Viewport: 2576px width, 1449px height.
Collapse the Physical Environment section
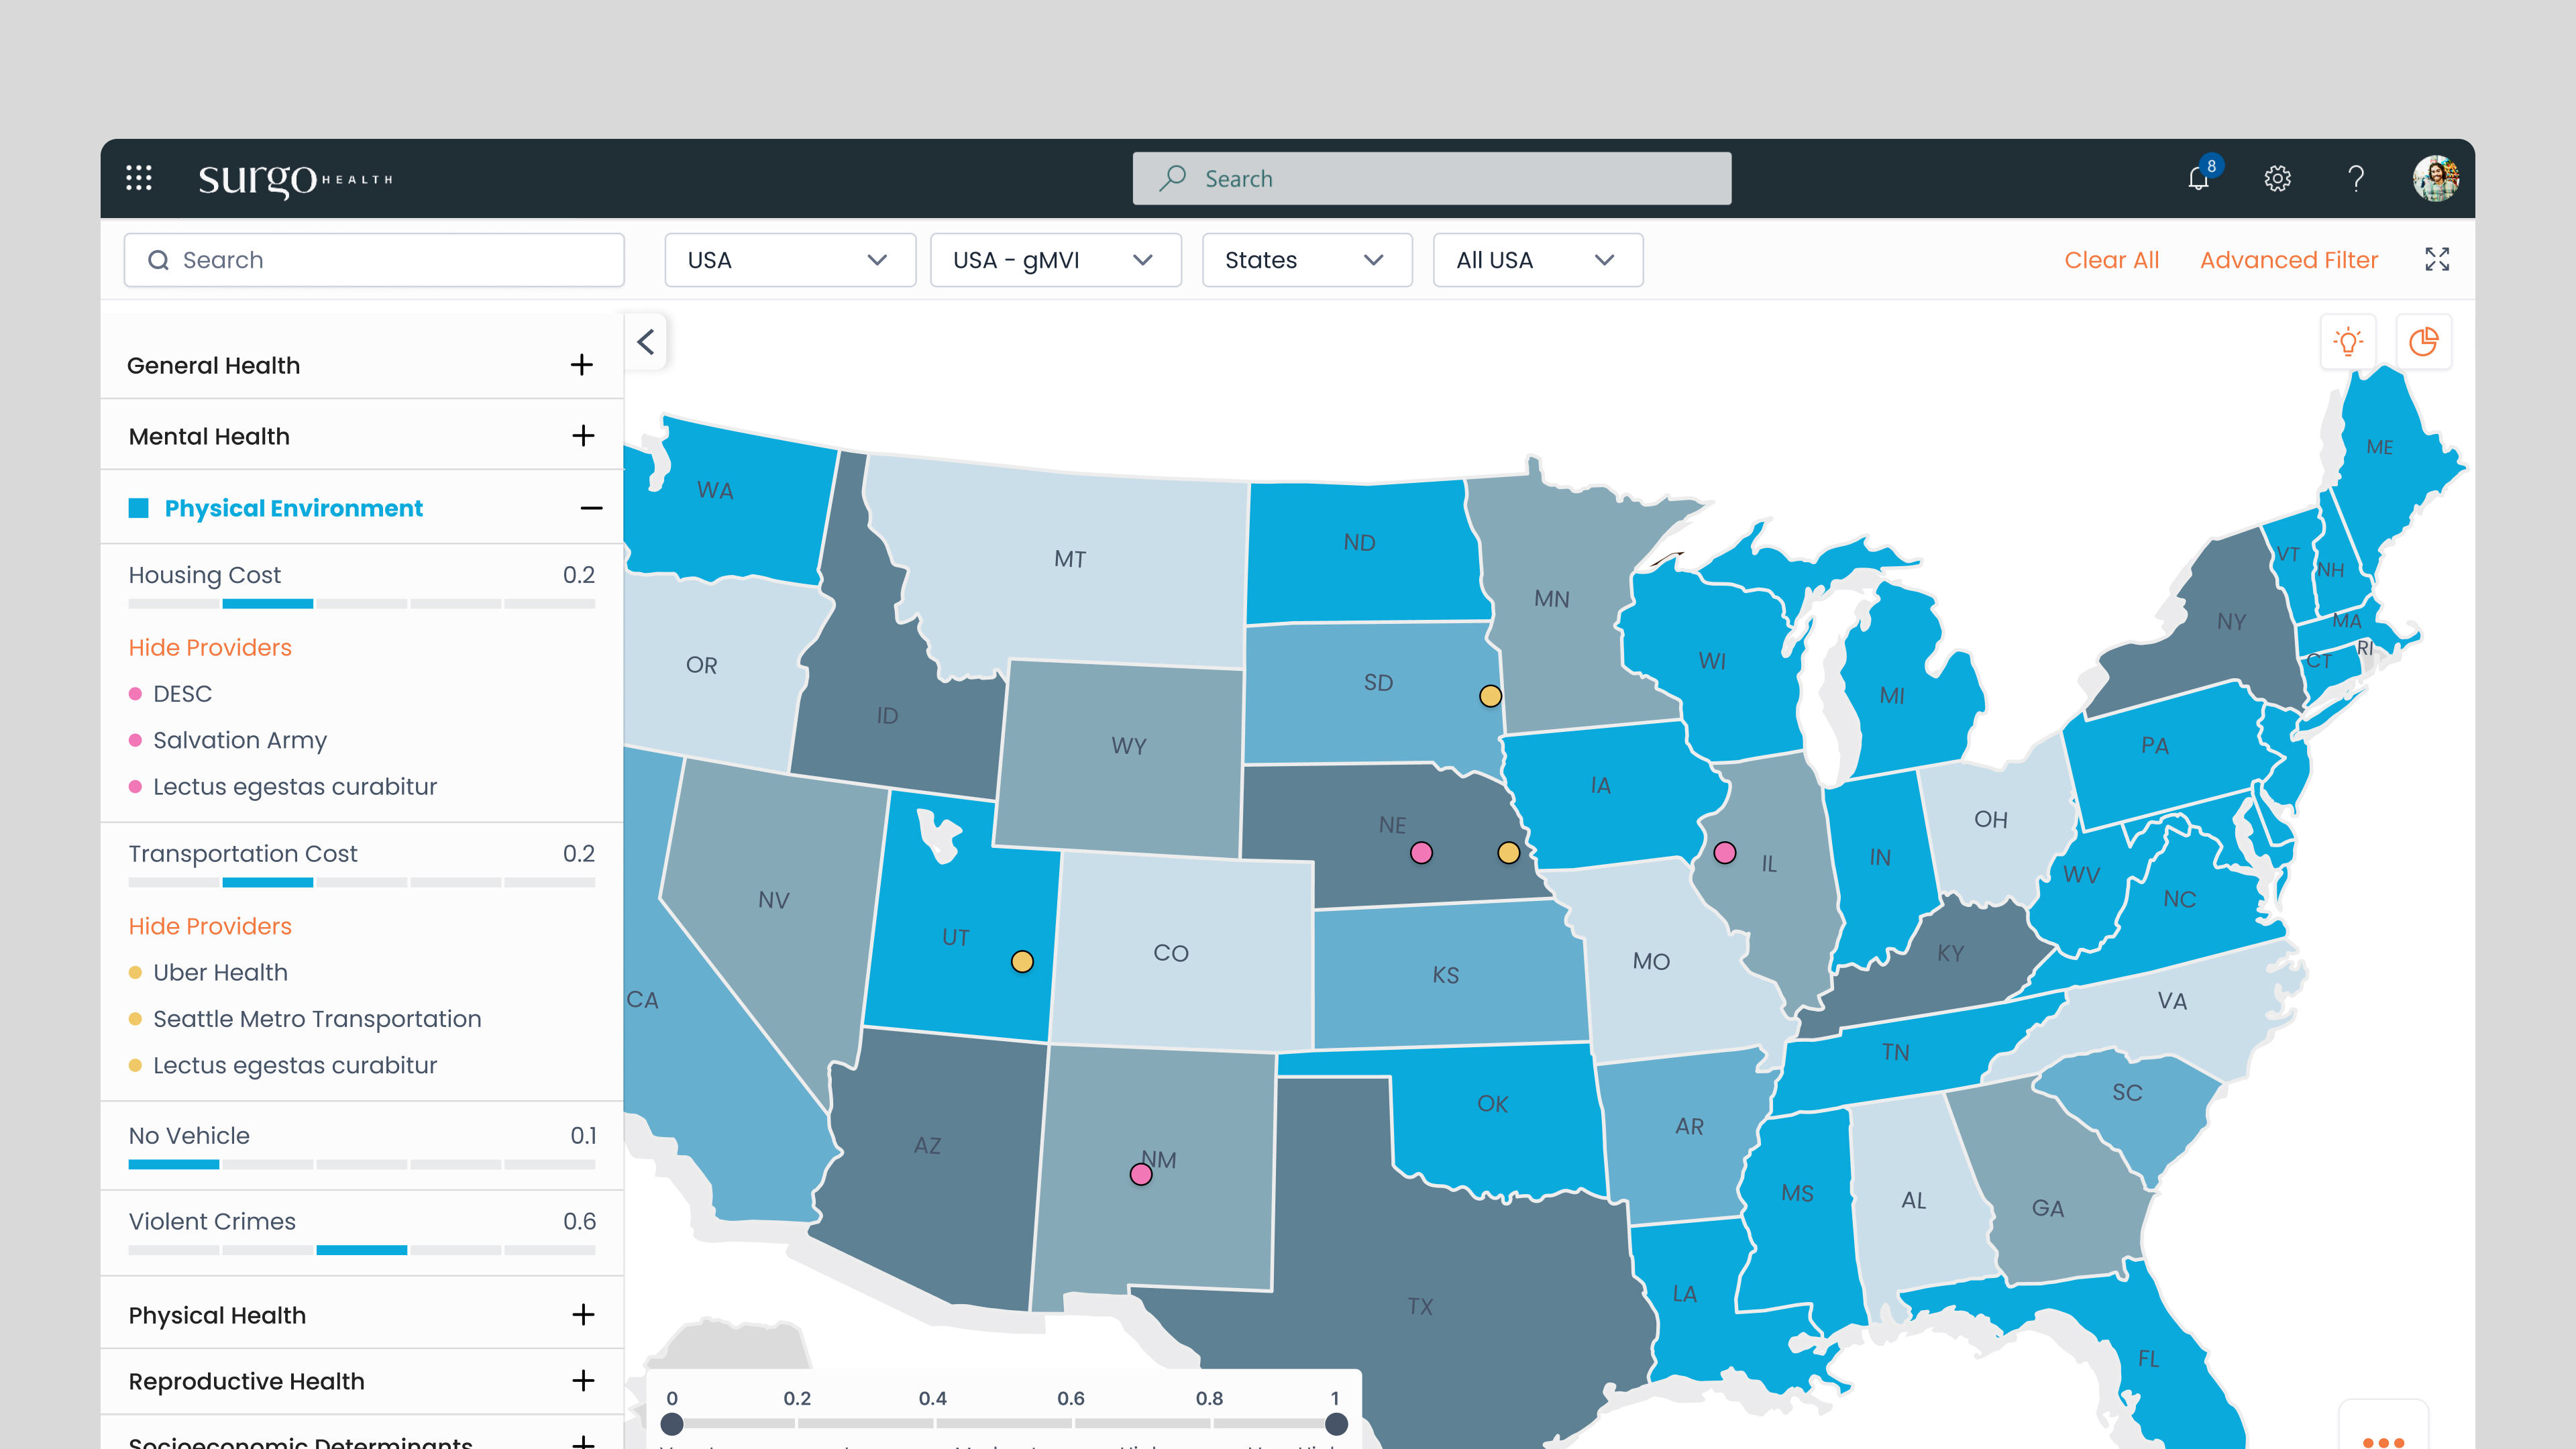pyautogui.click(x=591, y=508)
